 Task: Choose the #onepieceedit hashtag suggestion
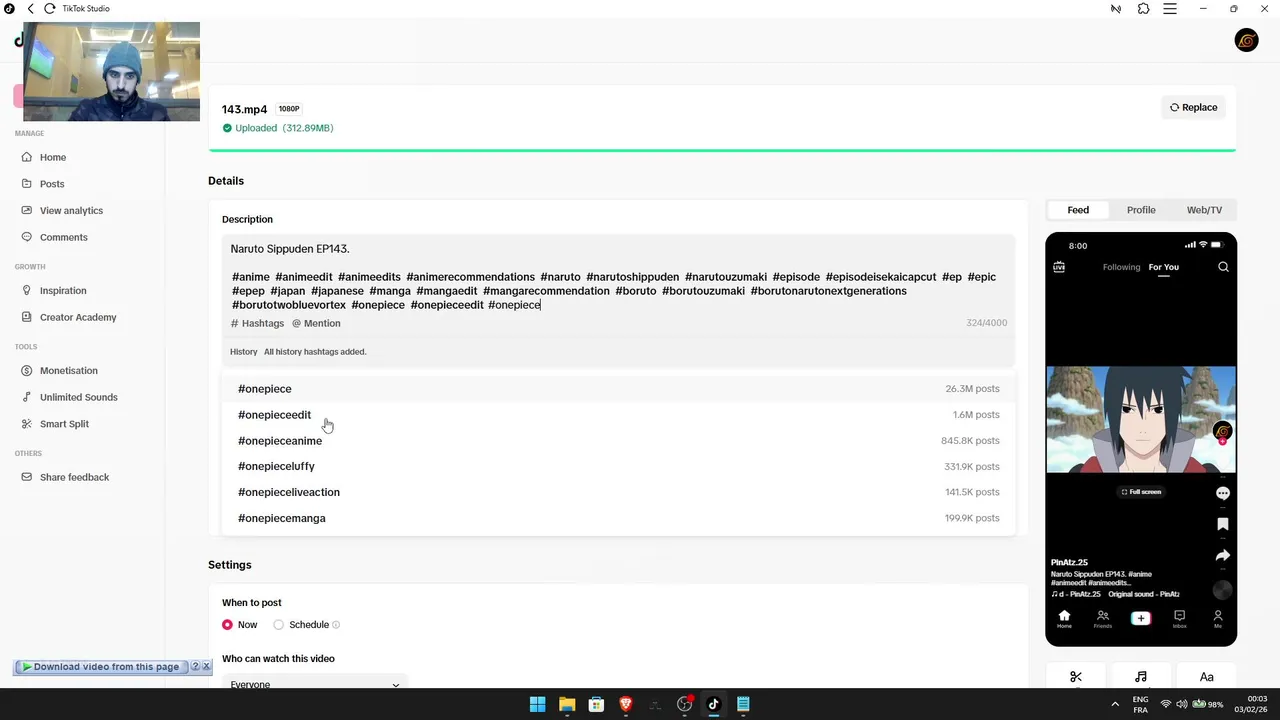click(x=618, y=415)
